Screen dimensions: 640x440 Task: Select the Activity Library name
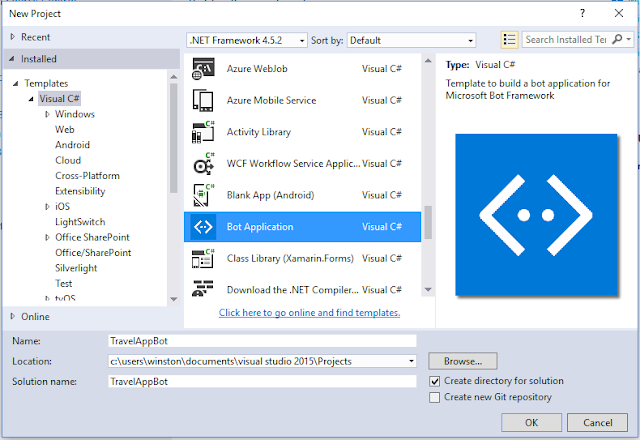pyautogui.click(x=259, y=132)
